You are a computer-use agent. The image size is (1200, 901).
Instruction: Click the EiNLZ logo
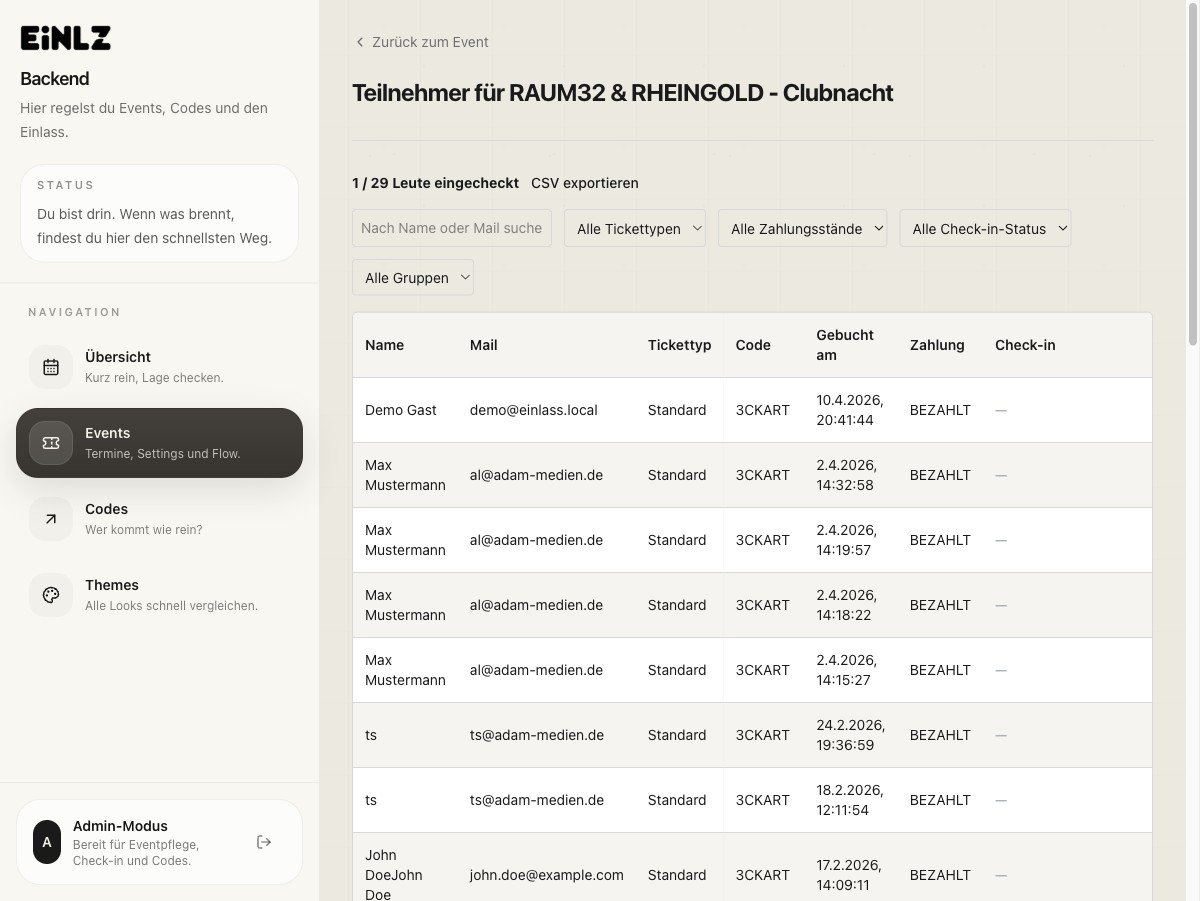pos(65,37)
